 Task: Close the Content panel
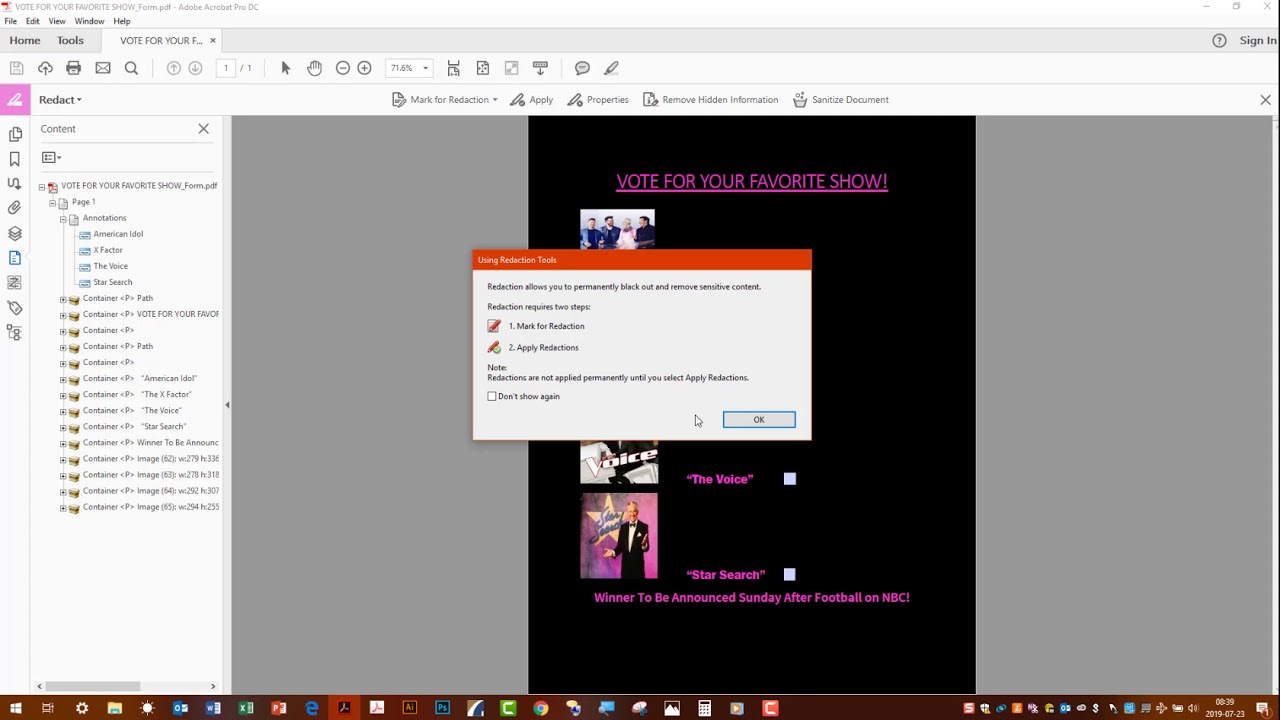coord(204,129)
